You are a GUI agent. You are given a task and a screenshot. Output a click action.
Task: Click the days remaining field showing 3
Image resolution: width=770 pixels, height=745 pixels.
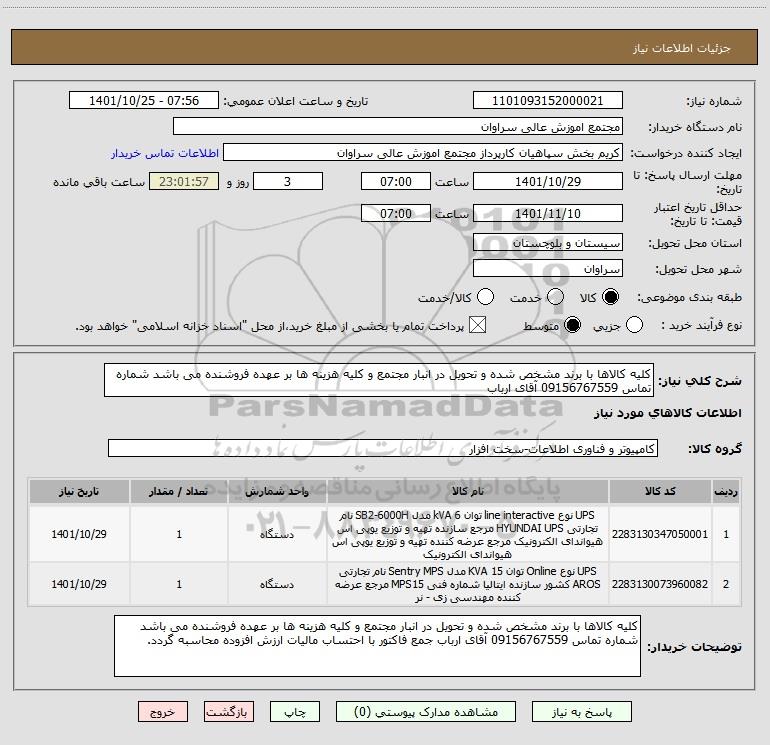click(288, 181)
